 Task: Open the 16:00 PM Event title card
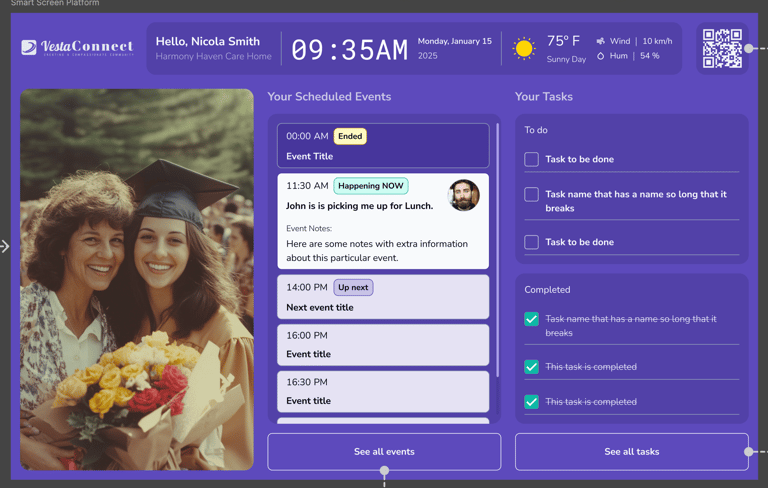[x=383, y=345]
